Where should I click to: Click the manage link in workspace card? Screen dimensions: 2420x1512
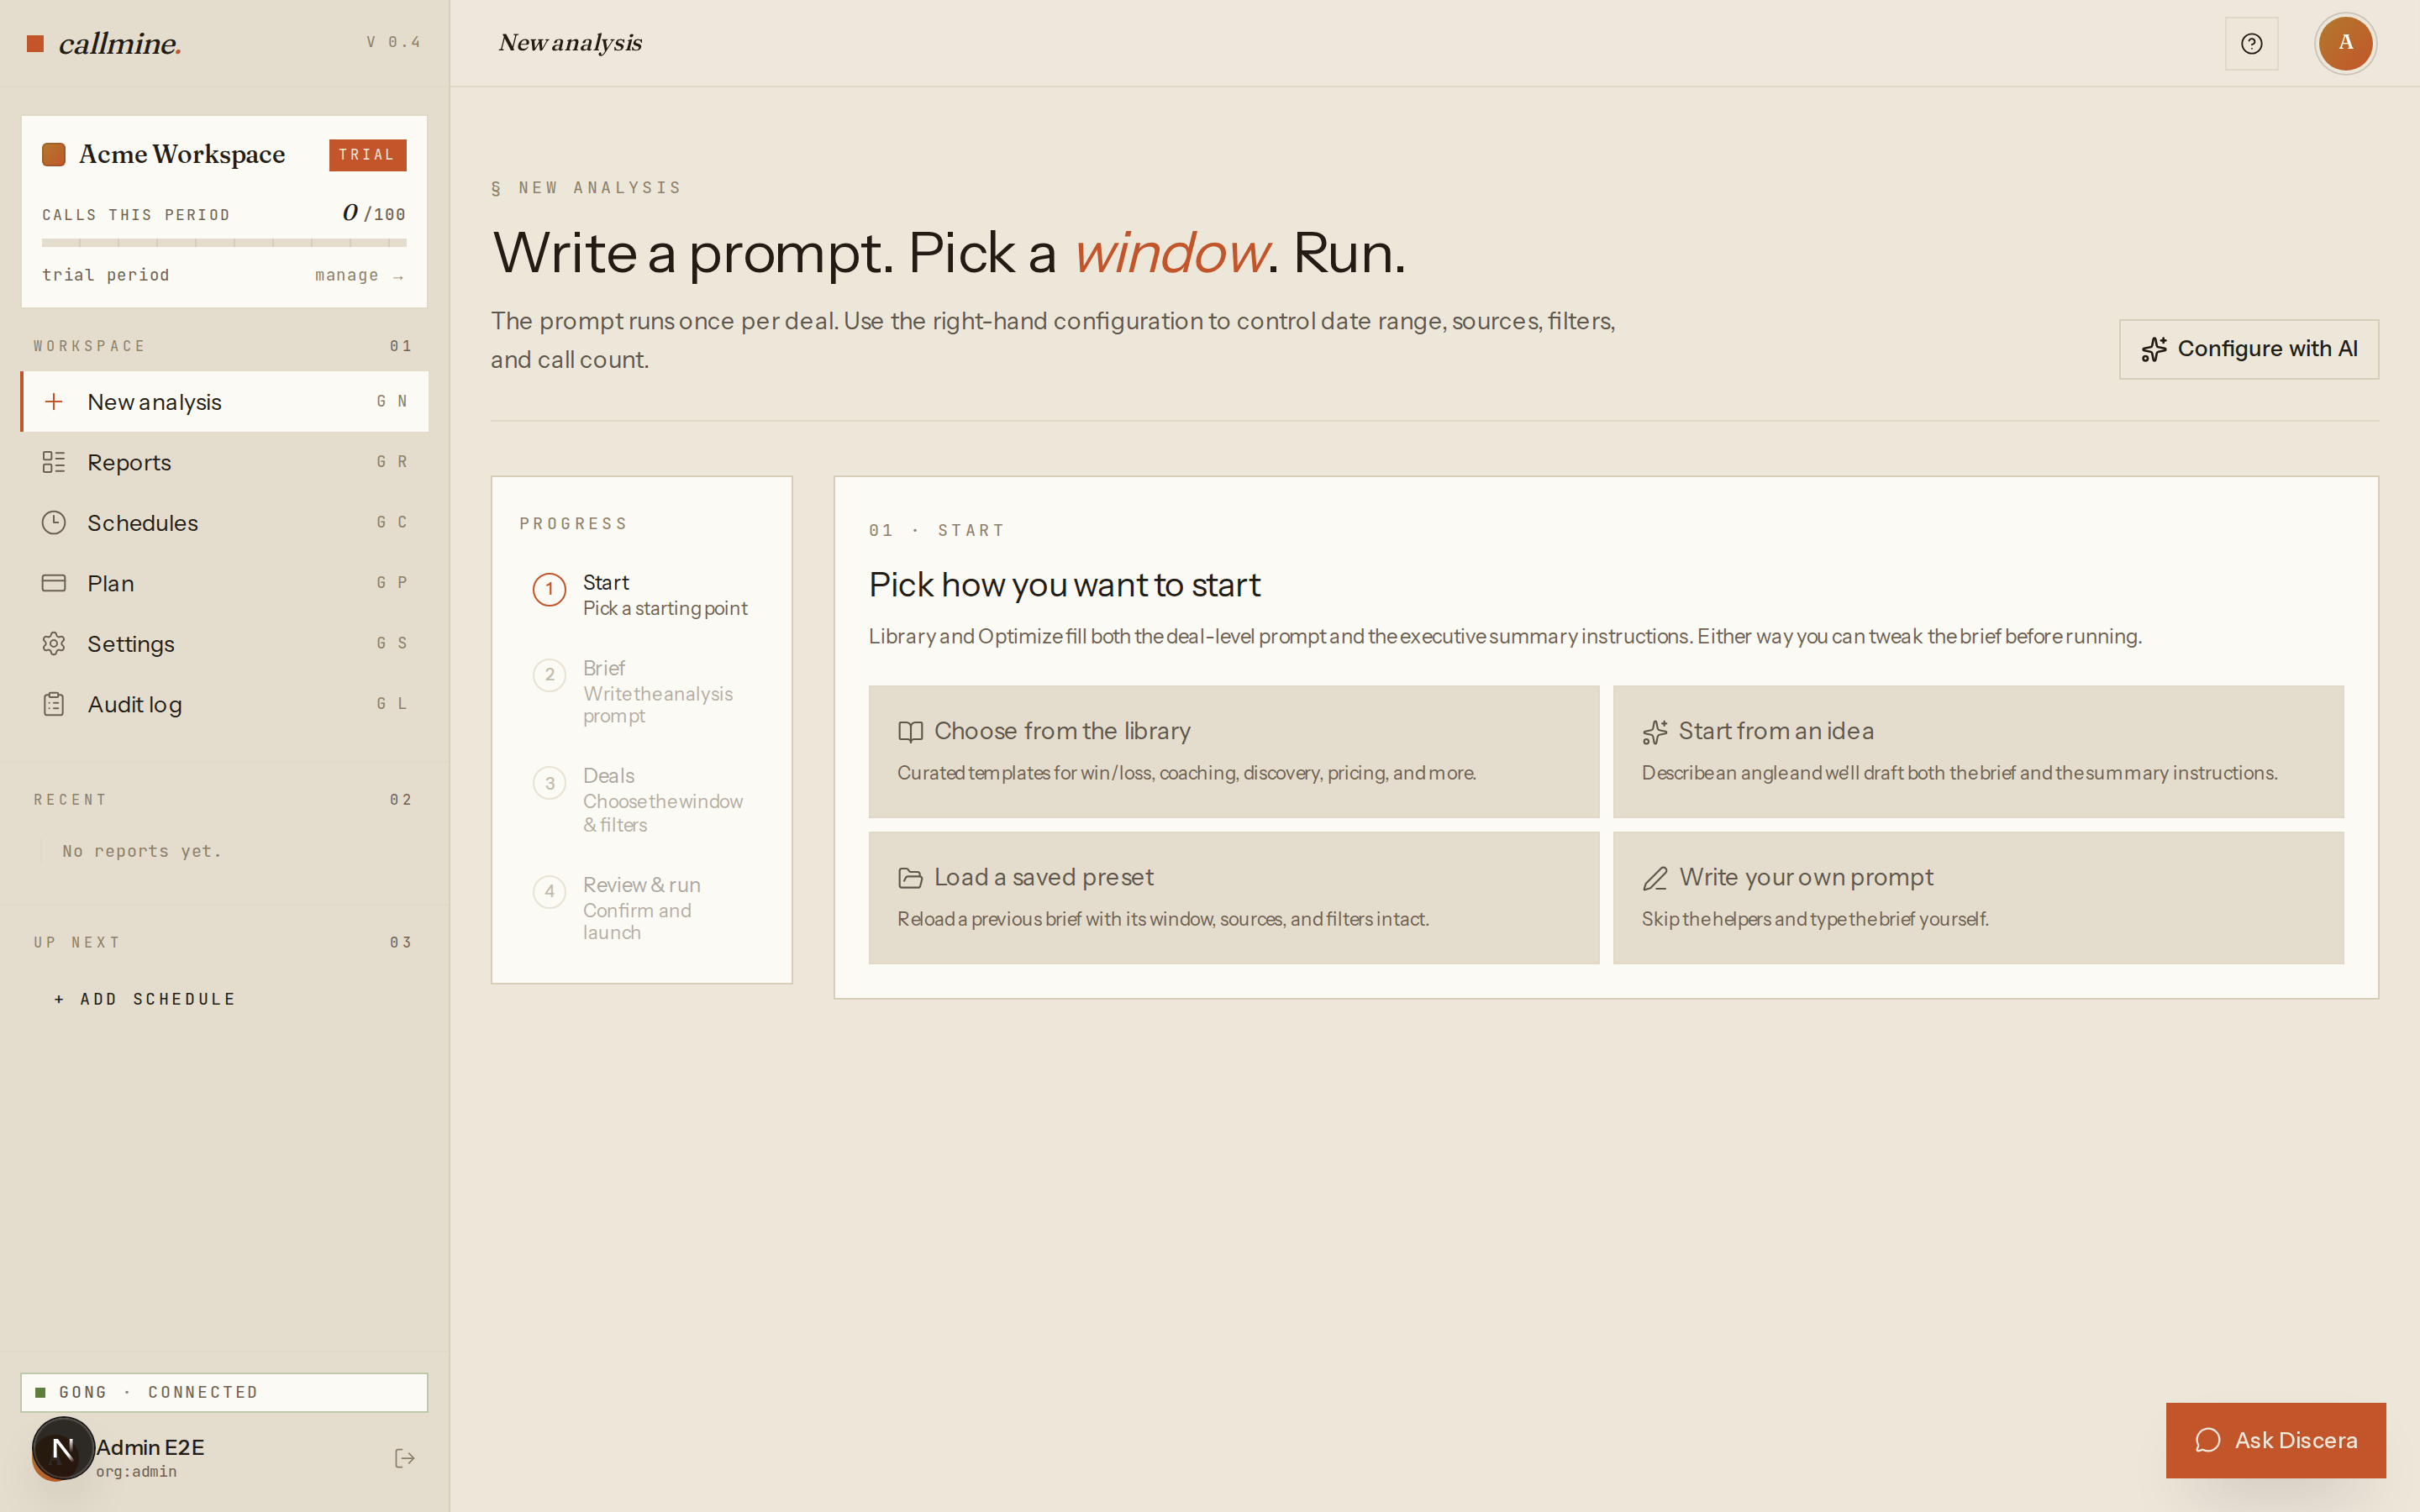coord(359,275)
